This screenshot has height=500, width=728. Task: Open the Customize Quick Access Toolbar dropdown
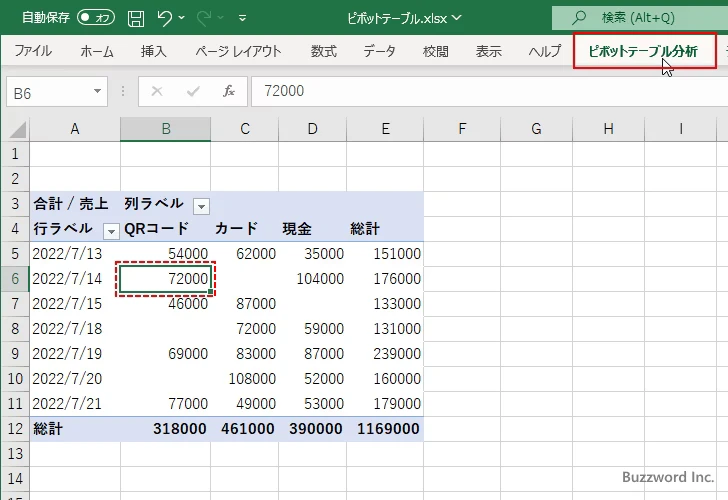point(242,18)
